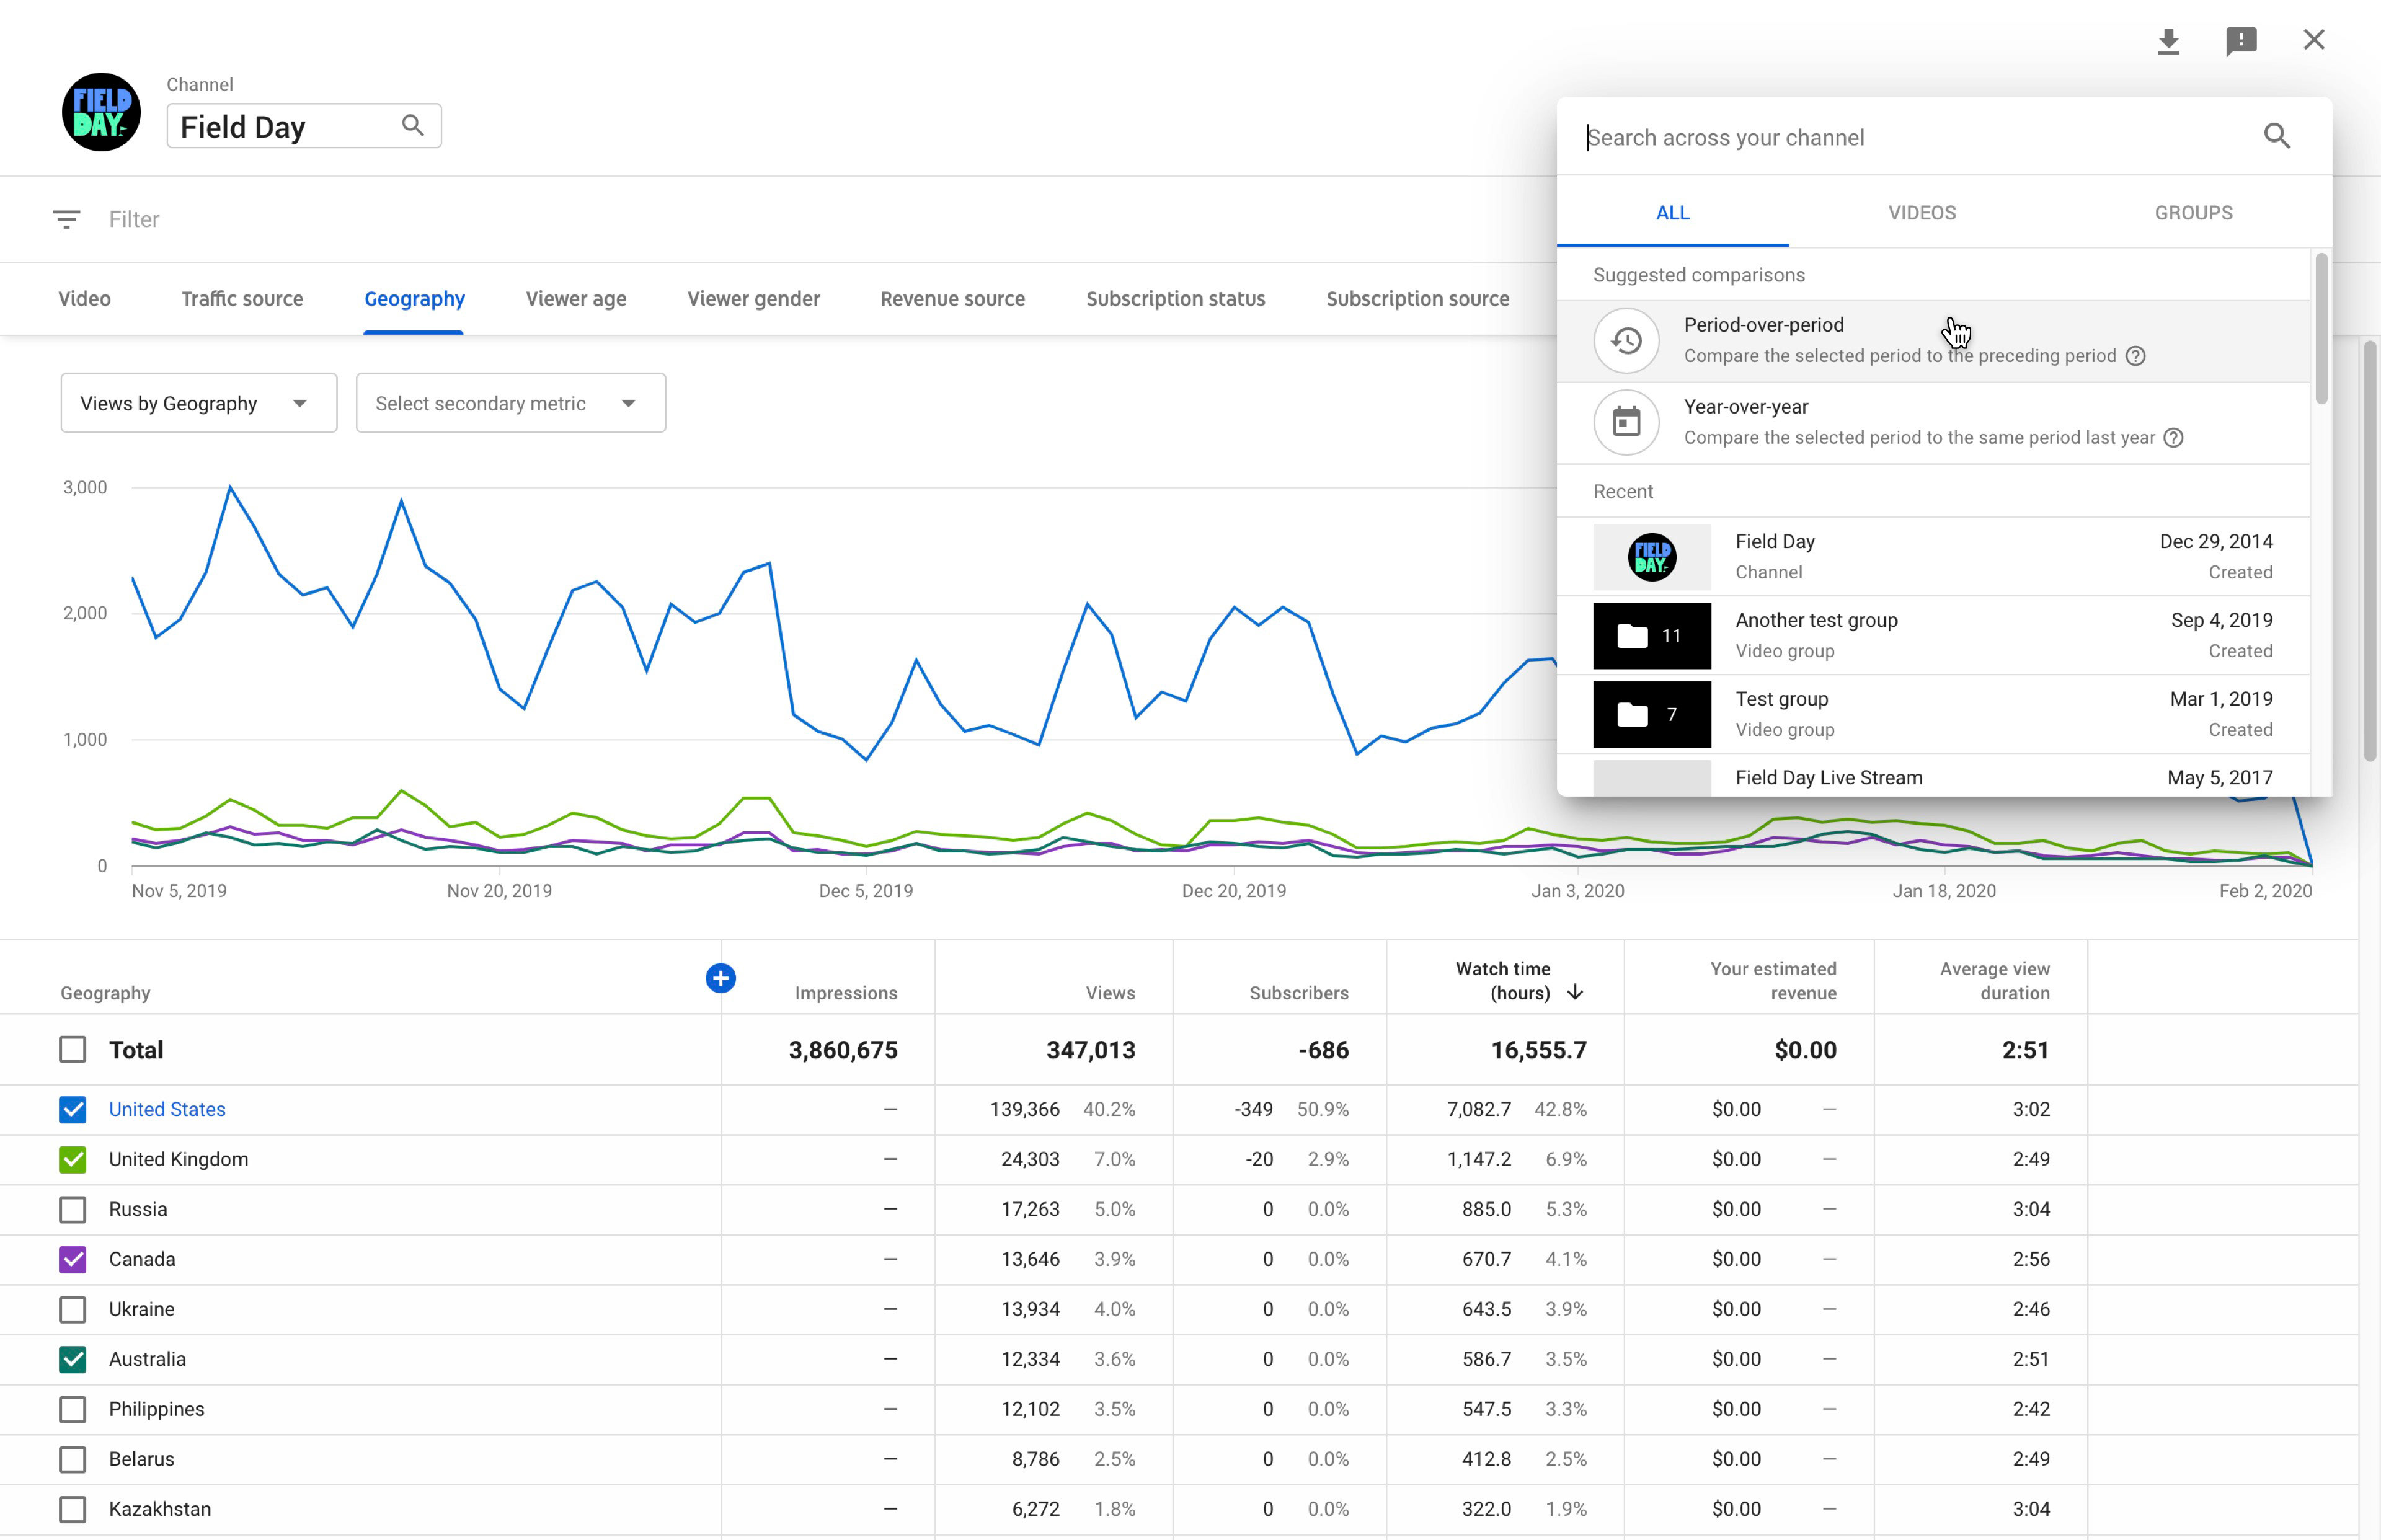
Task: Sort by Views column header
Action: (x=1110, y=993)
